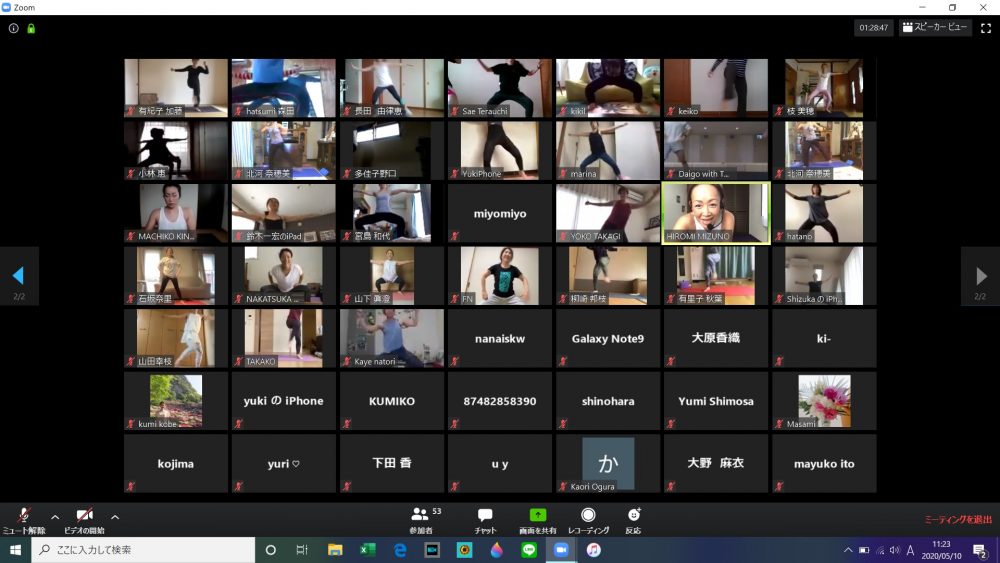1000x563 pixels.
Task: Open Windows system tray hidden icons arrow
Action: point(848,550)
